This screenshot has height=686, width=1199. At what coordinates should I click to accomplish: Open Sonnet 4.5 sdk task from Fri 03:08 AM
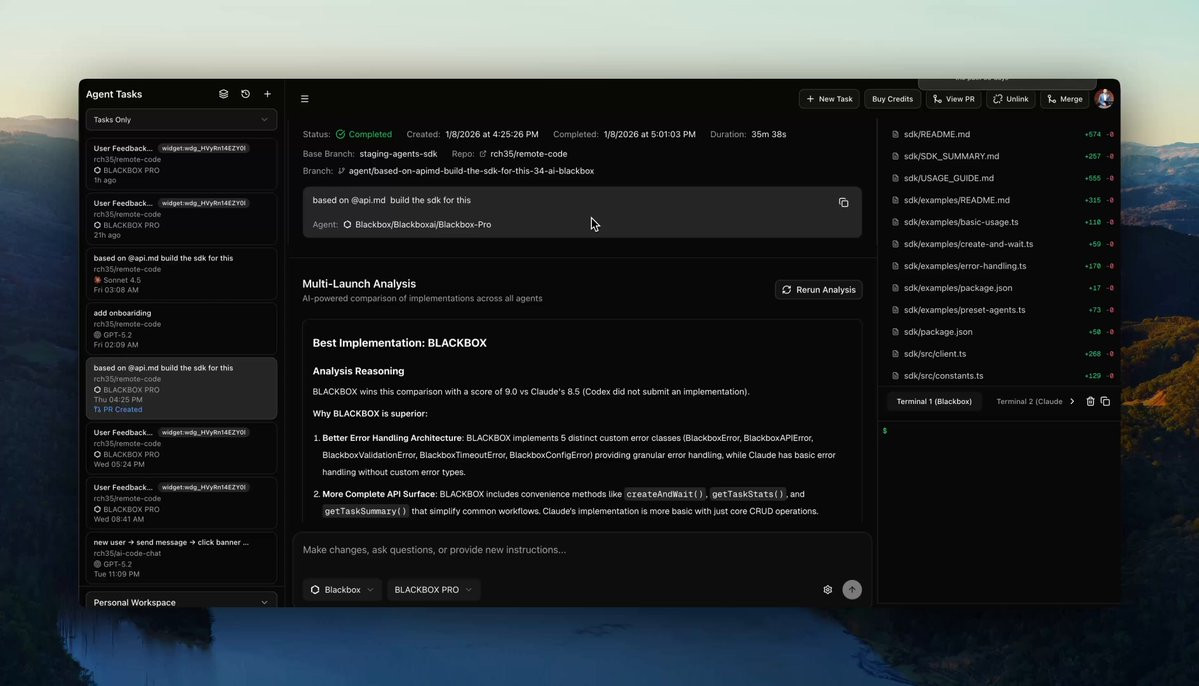point(181,274)
